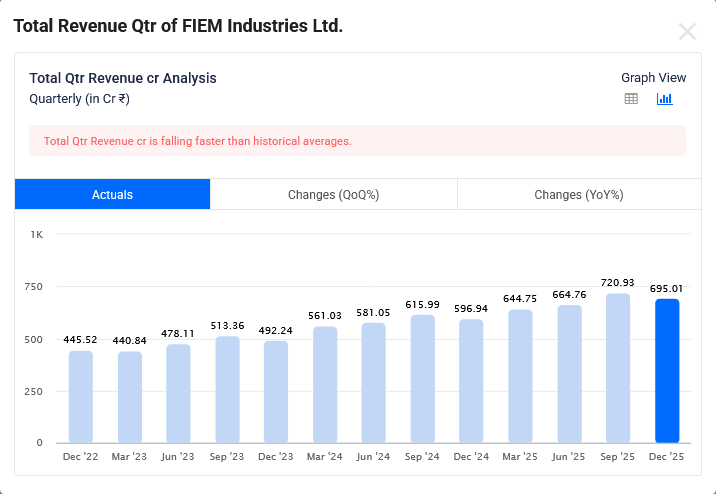716x494 pixels.
Task: Select the Mar '24 bar
Action: click(x=325, y=385)
